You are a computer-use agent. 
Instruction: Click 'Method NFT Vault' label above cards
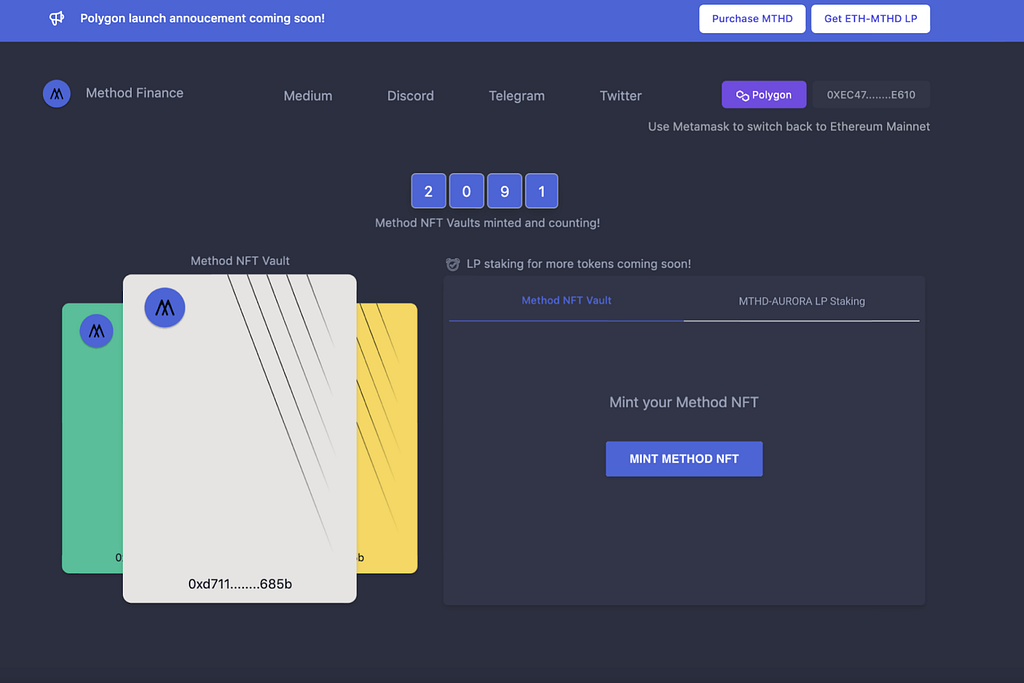(x=240, y=261)
